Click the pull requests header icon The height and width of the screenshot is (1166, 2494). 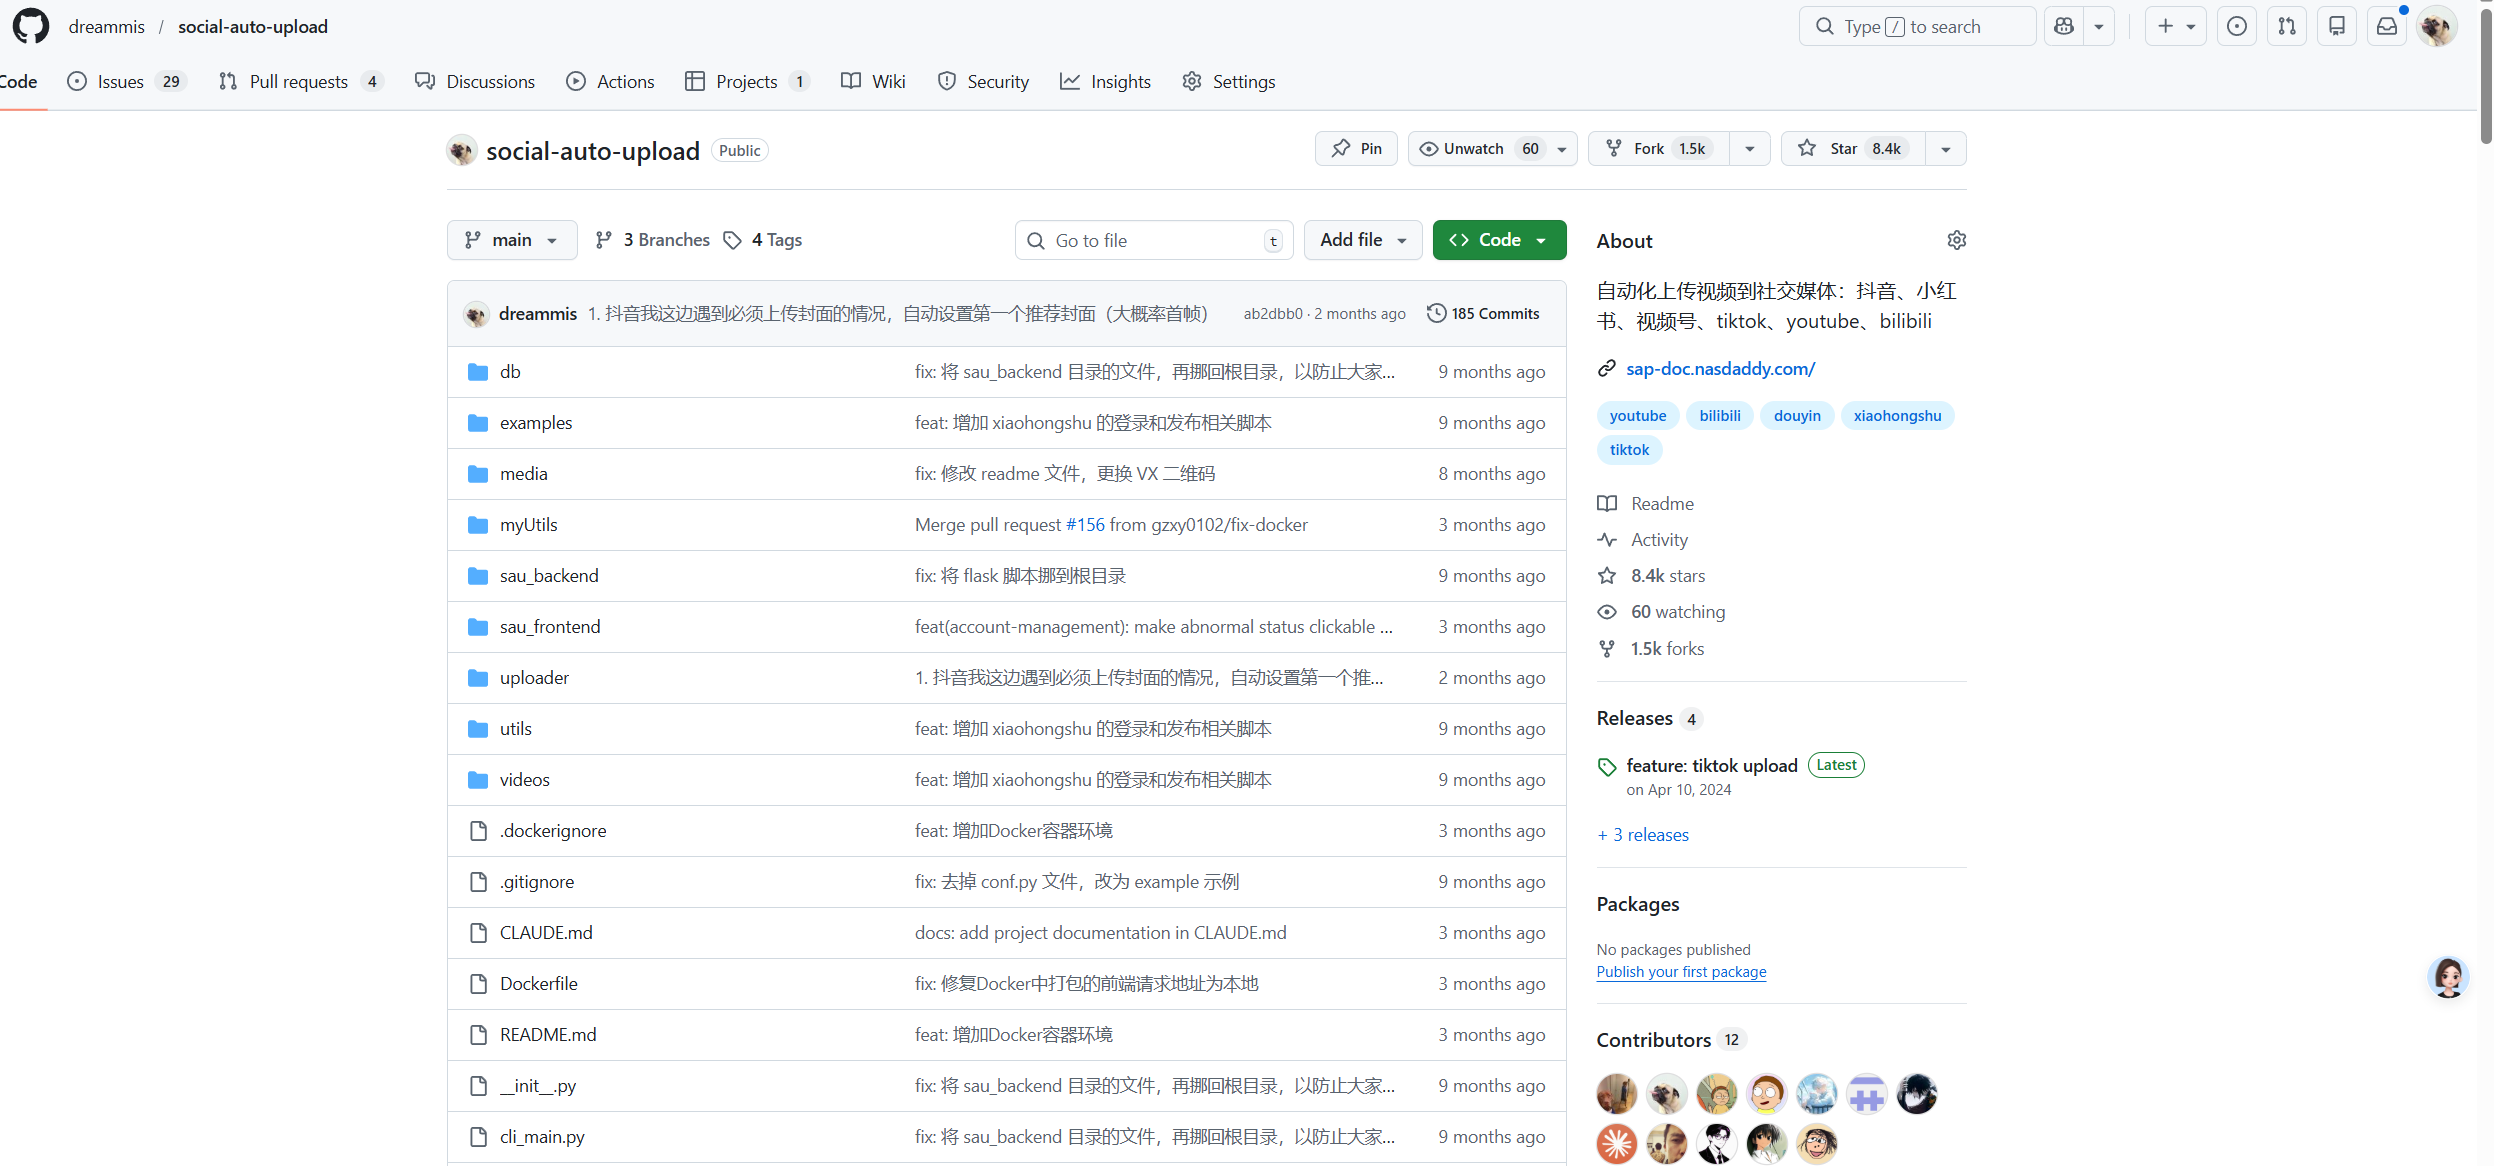(x=2287, y=27)
